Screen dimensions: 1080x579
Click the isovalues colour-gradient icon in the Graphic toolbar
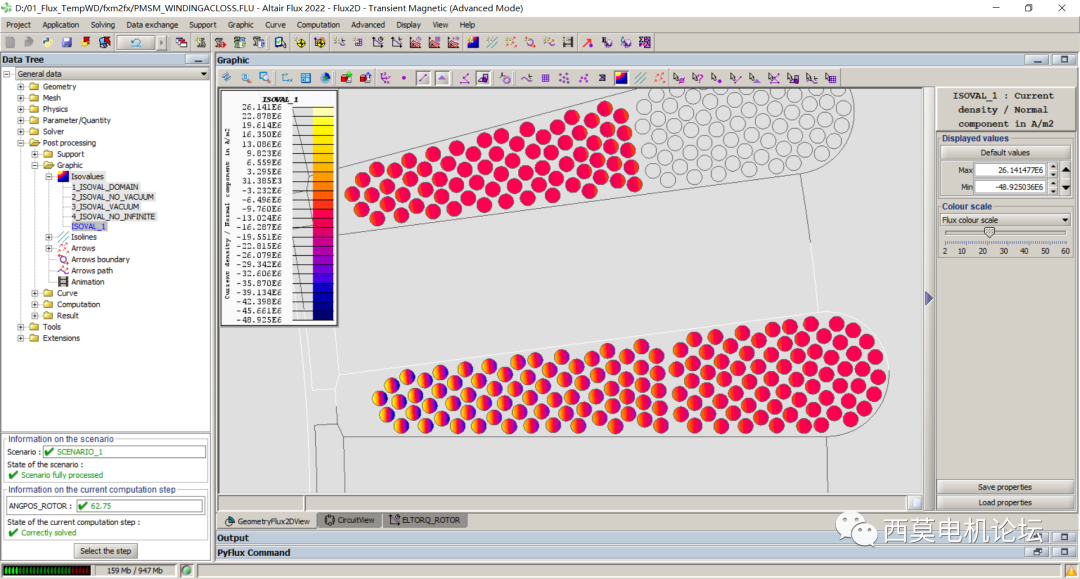pos(621,78)
